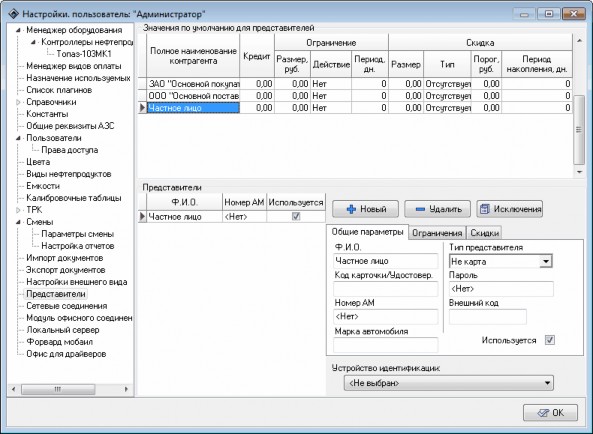Select ЗАО "Основной покупатель" table row
The width and height of the screenshot is (593, 434).
355,84
